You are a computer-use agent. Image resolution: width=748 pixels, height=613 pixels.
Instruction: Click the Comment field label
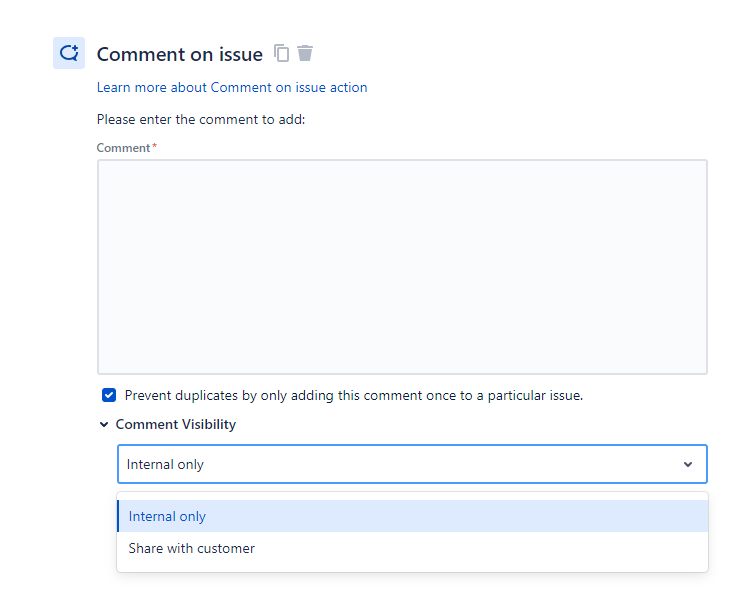[123, 148]
